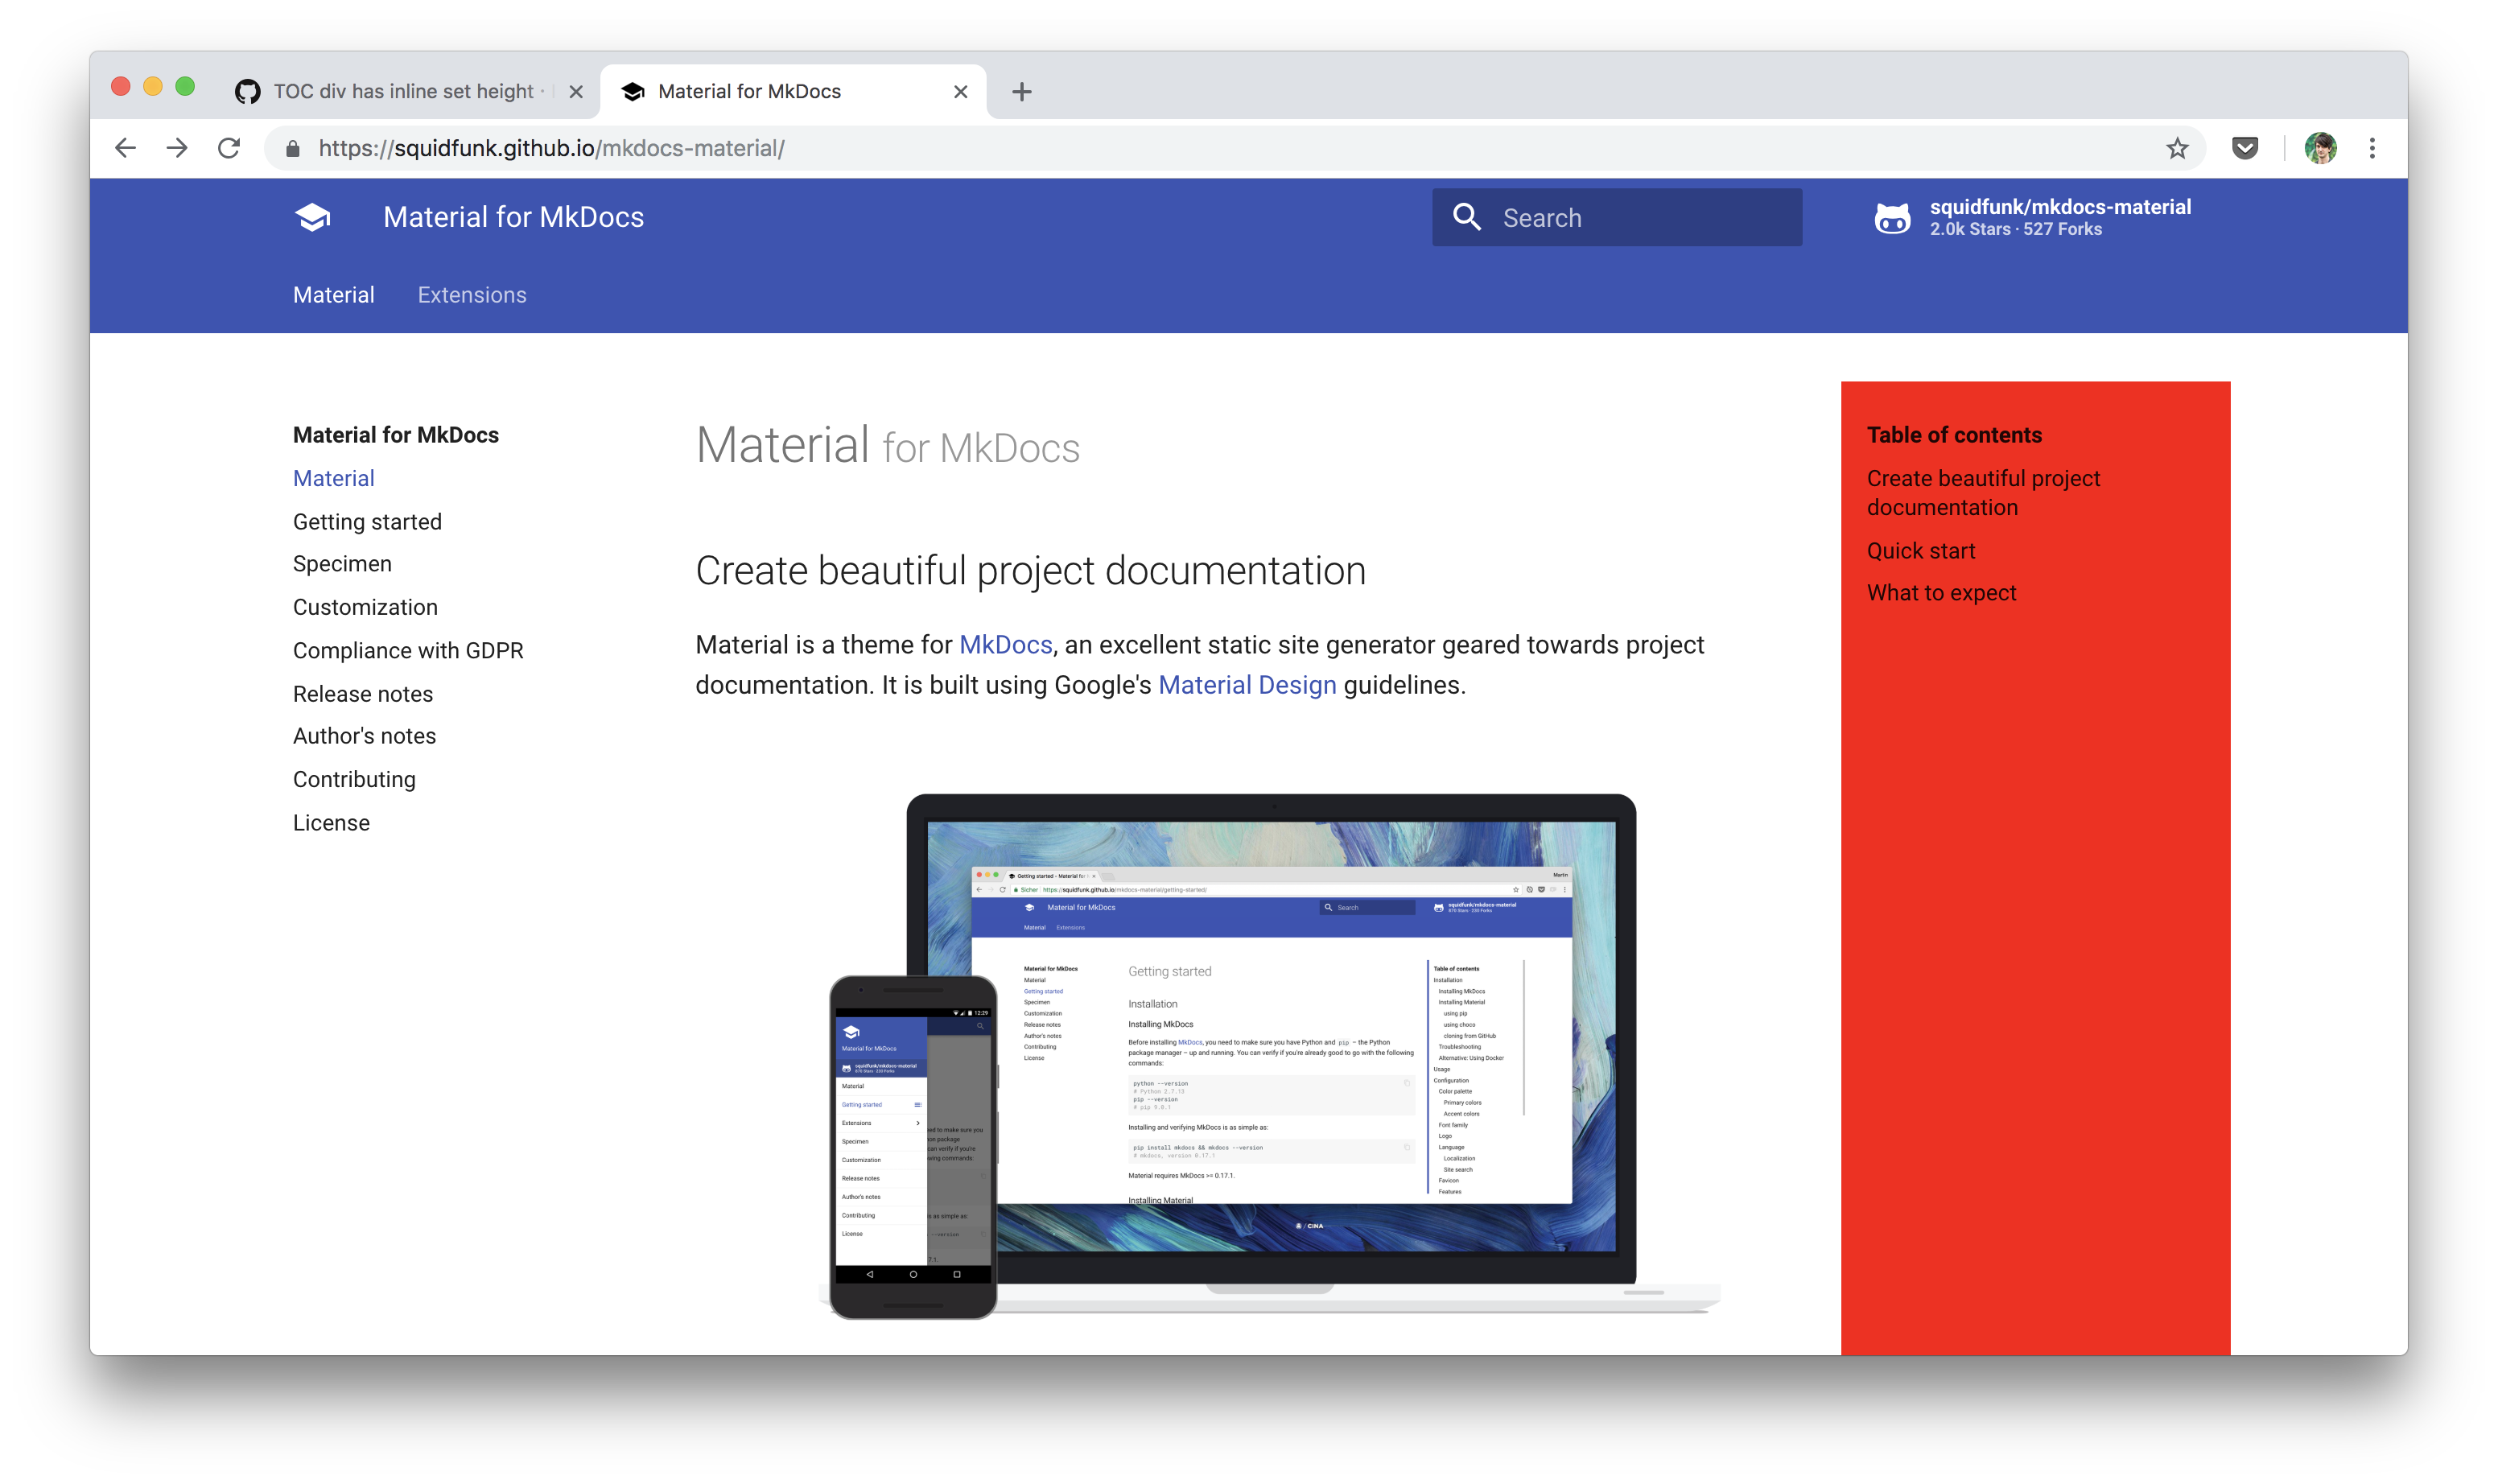This screenshot has width=2498, height=1484.
Task: Click the user profile avatar in the toolbar
Action: 2320,148
